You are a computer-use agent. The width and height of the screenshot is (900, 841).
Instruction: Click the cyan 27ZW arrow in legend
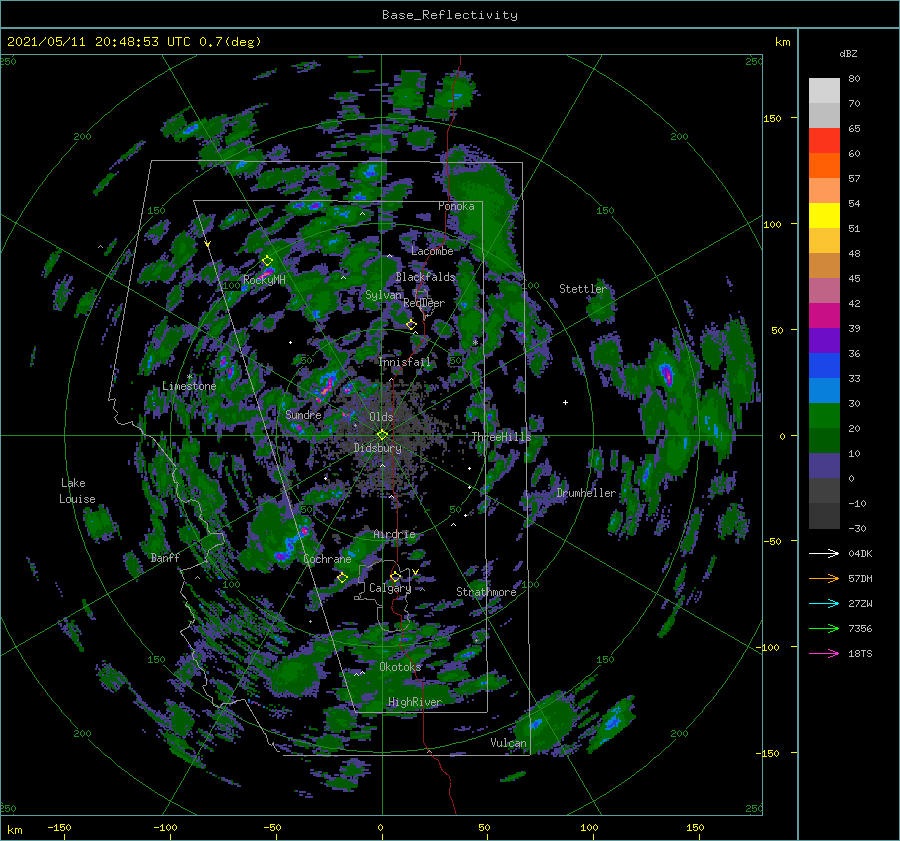click(x=824, y=603)
